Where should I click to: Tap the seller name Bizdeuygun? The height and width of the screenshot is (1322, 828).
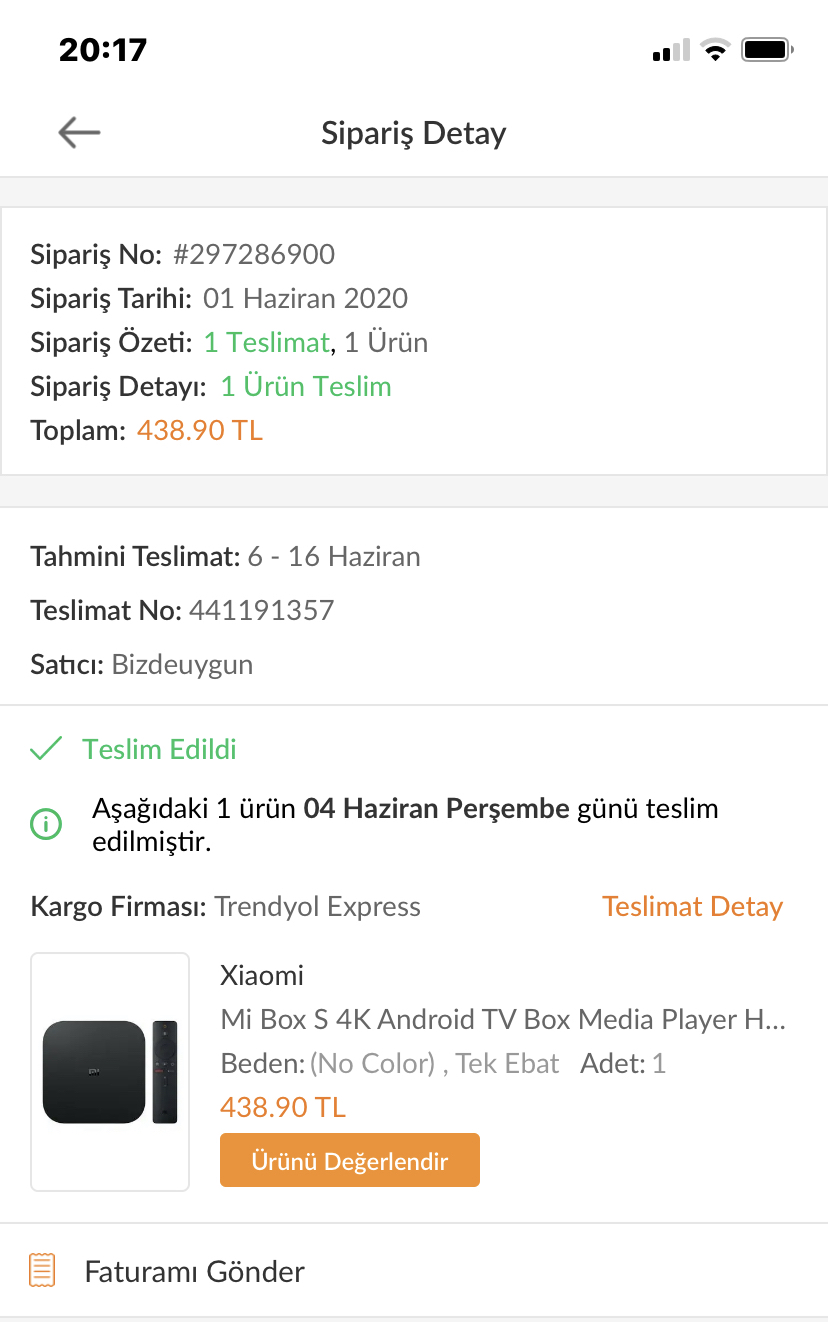click(x=182, y=665)
